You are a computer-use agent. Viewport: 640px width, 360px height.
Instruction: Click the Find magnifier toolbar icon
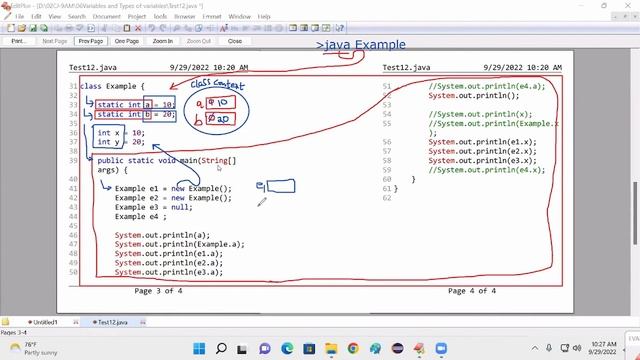click(x=177, y=28)
